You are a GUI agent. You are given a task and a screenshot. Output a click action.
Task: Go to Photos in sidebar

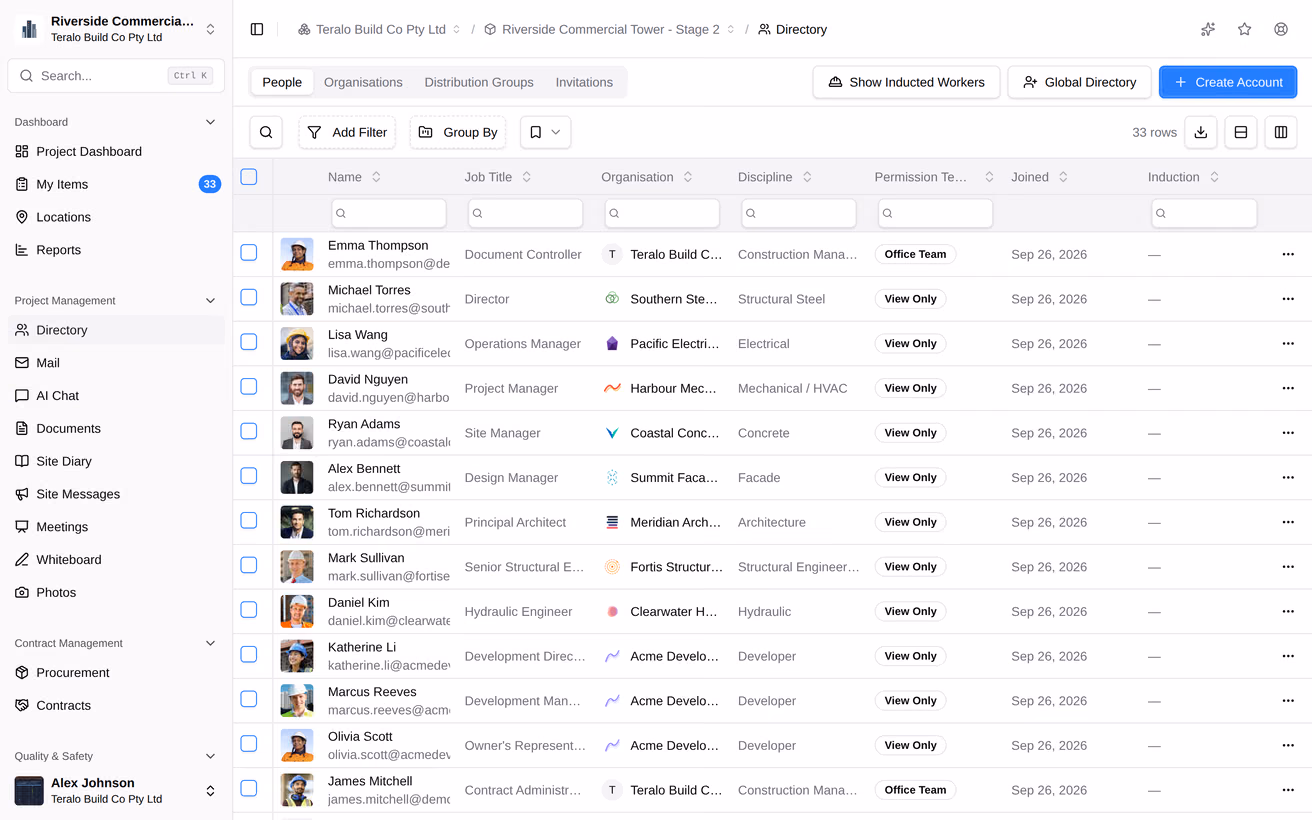(116, 592)
